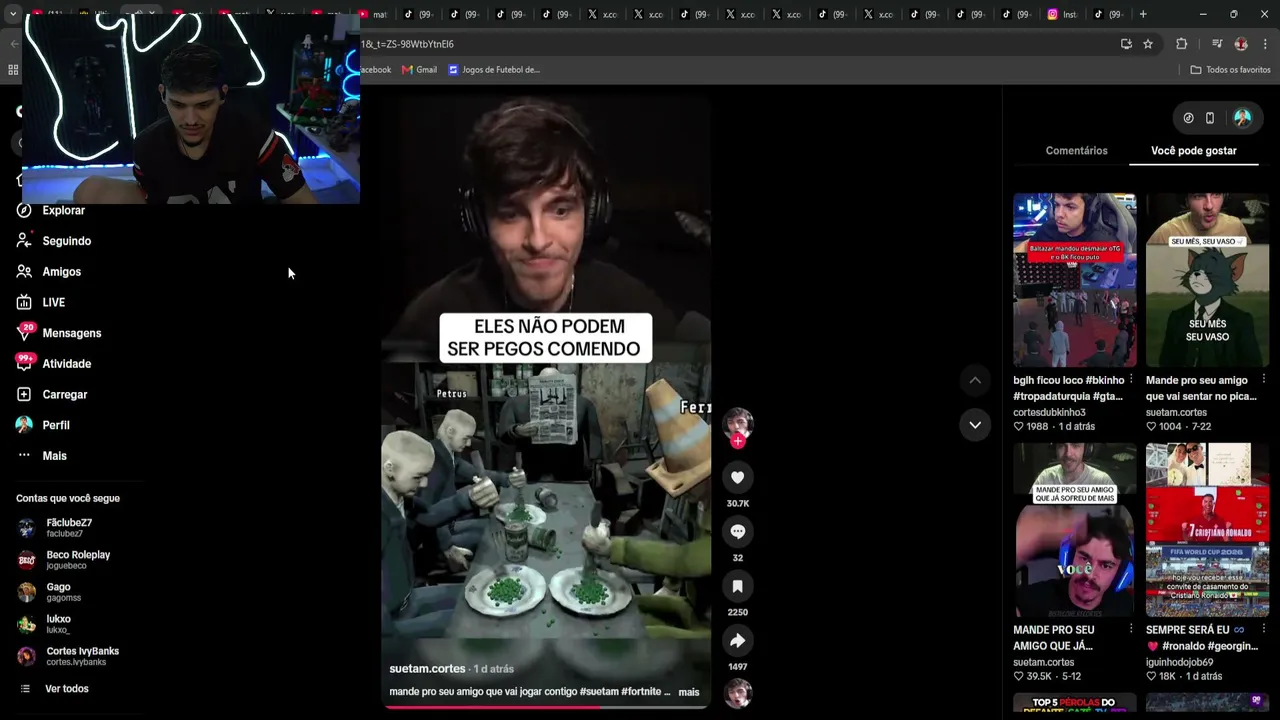Click the get coins icon in top pill
The image size is (1280, 720).
[1188, 118]
